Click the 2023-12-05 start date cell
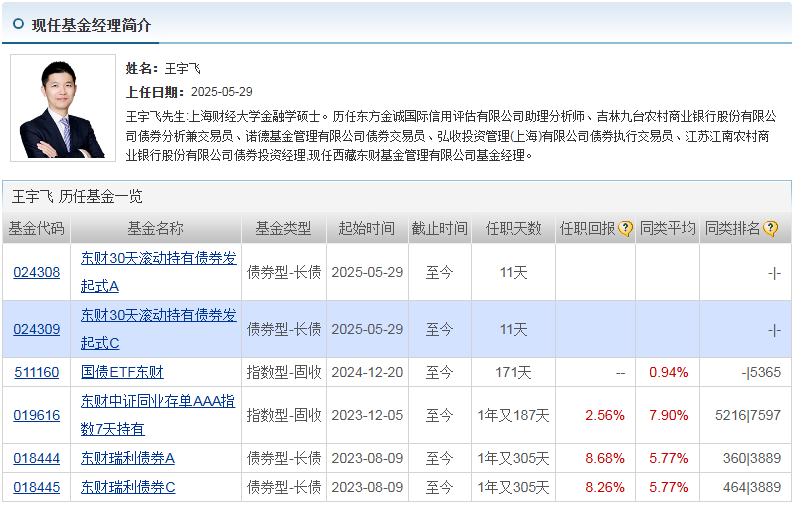Viewport: 795px width, 506px height. [367, 415]
